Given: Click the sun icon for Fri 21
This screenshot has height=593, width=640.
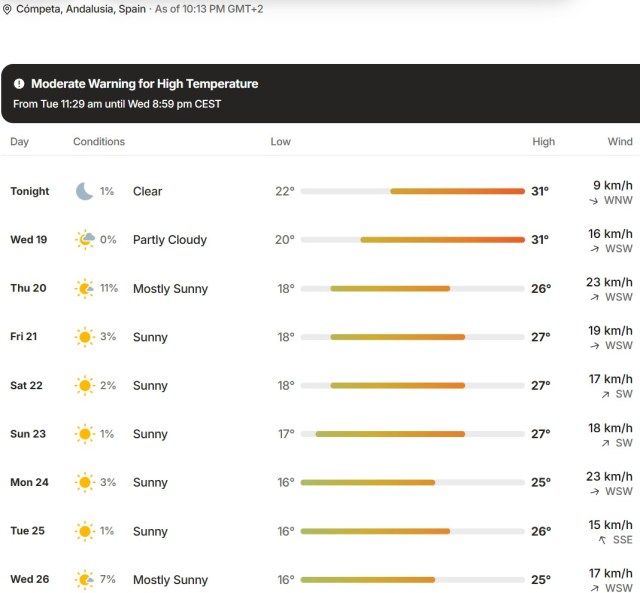Looking at the screenshot, I should click(x=84, y=337).
